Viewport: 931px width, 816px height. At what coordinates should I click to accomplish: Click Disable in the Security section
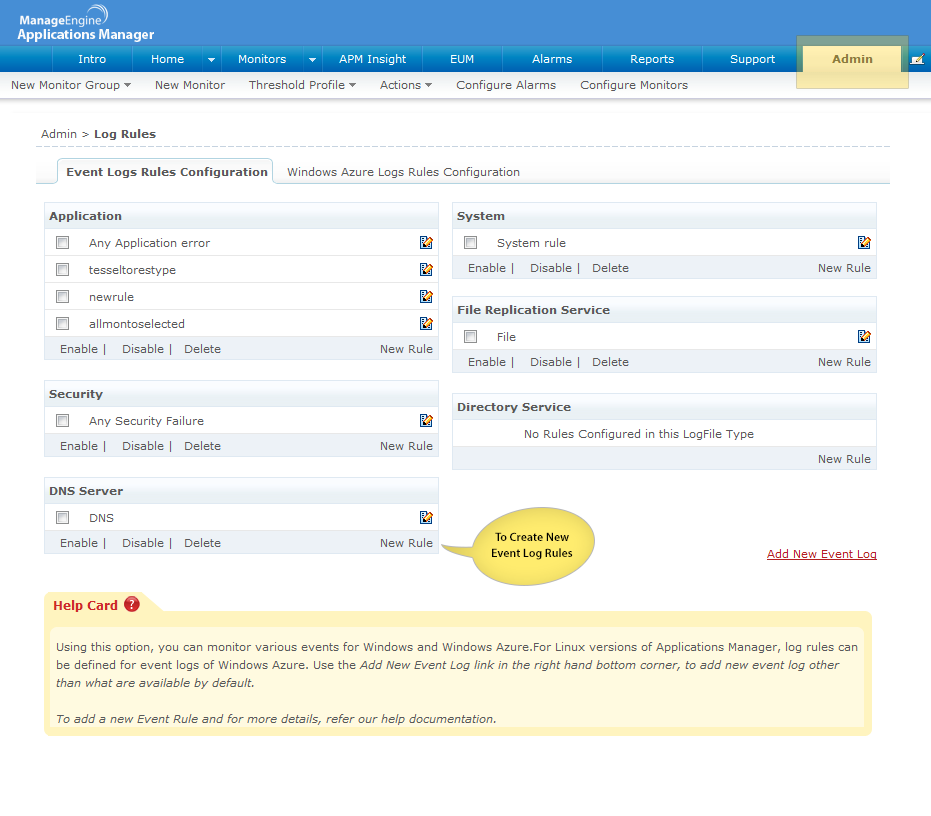click(142, 445)
